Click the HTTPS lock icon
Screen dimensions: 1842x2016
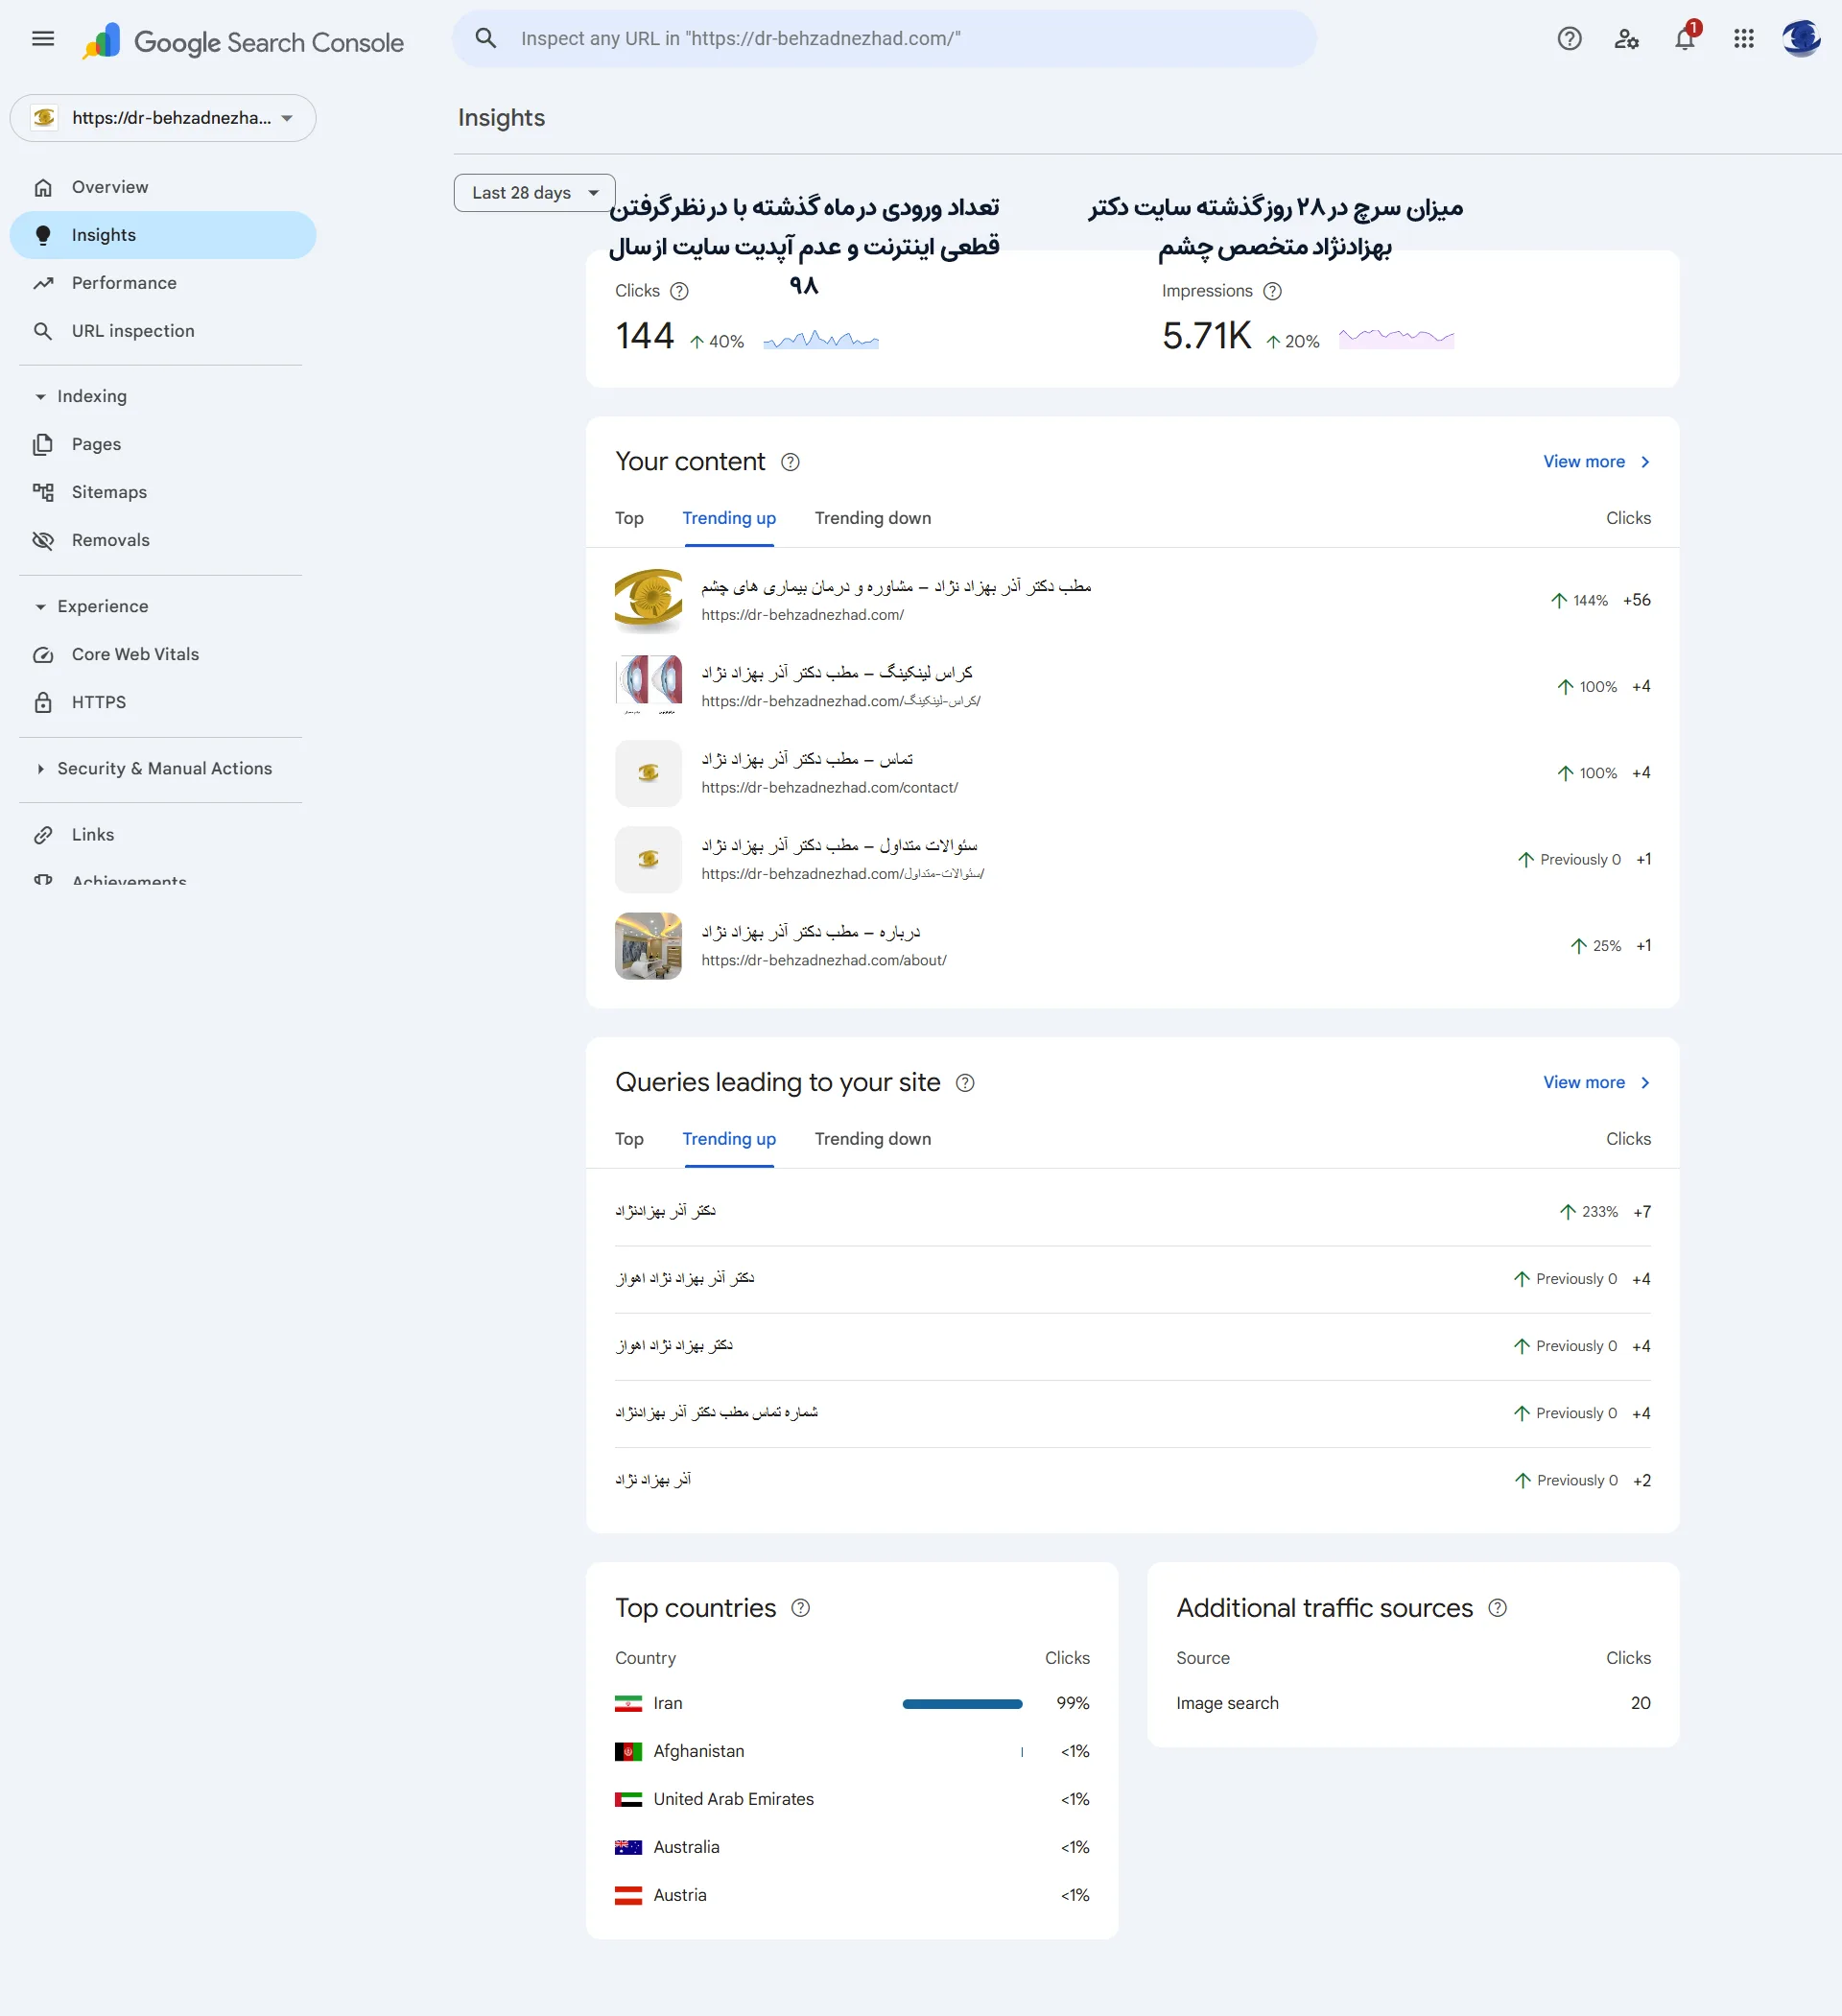pyautogui.click(x=43, y=703)
